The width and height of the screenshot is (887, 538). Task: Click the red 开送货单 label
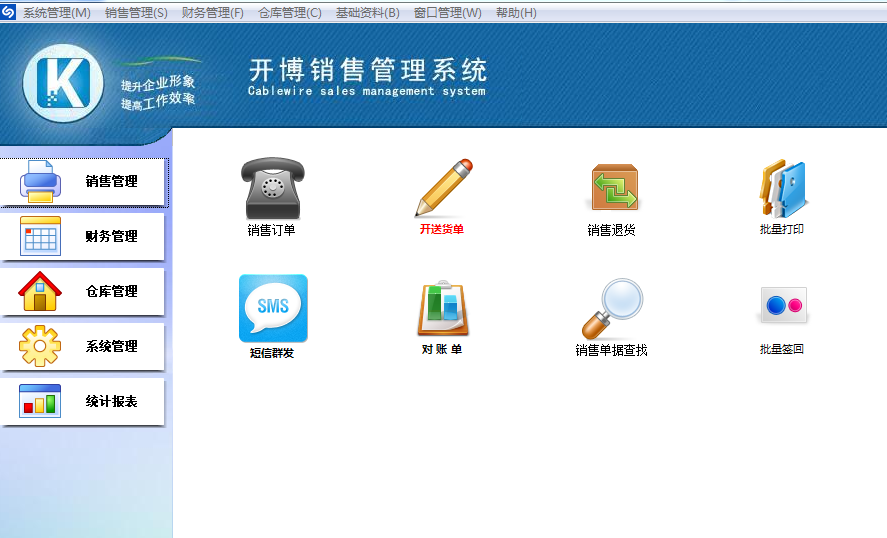442,229
